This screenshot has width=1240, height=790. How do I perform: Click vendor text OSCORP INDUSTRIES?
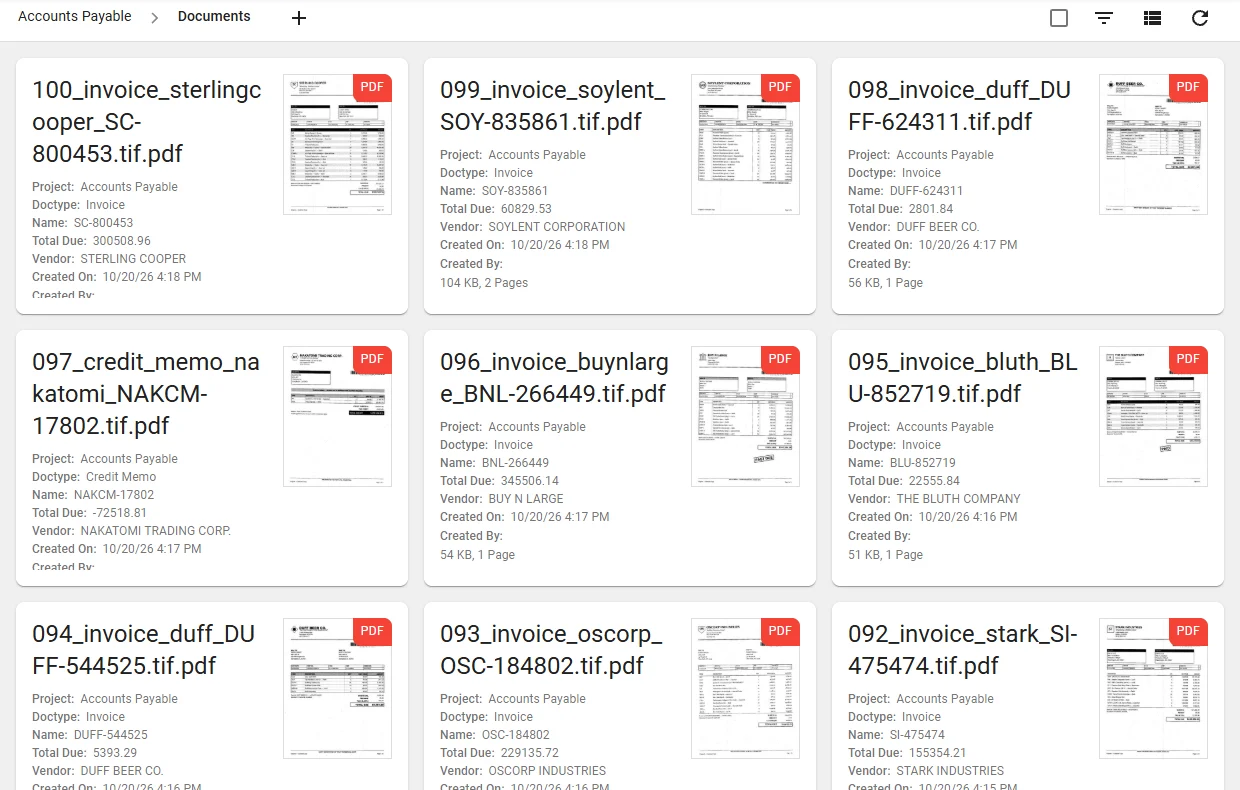coord(547,771)
